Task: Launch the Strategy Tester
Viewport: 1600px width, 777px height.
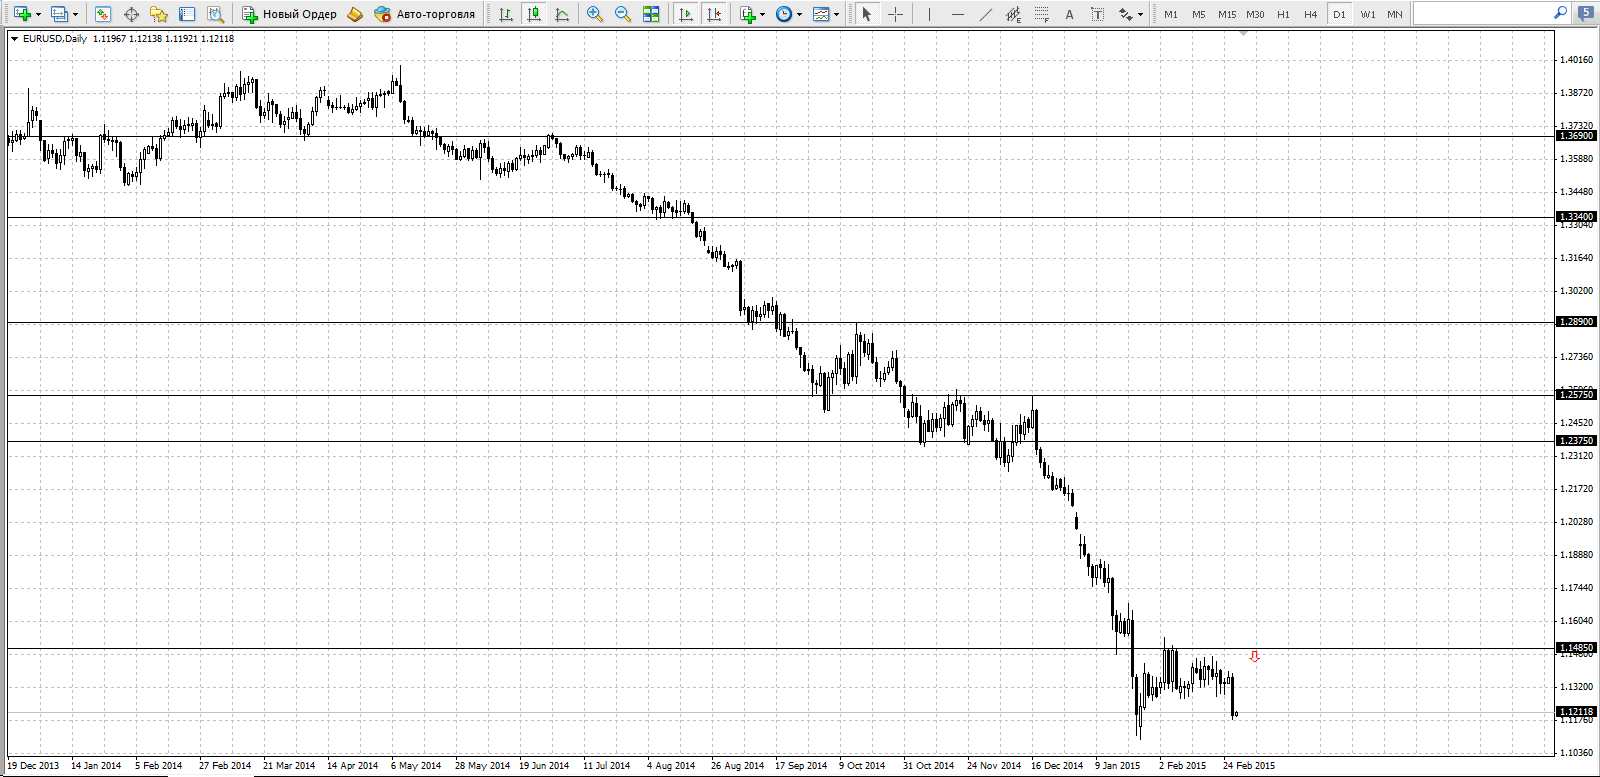Action: tap(215, 14)
